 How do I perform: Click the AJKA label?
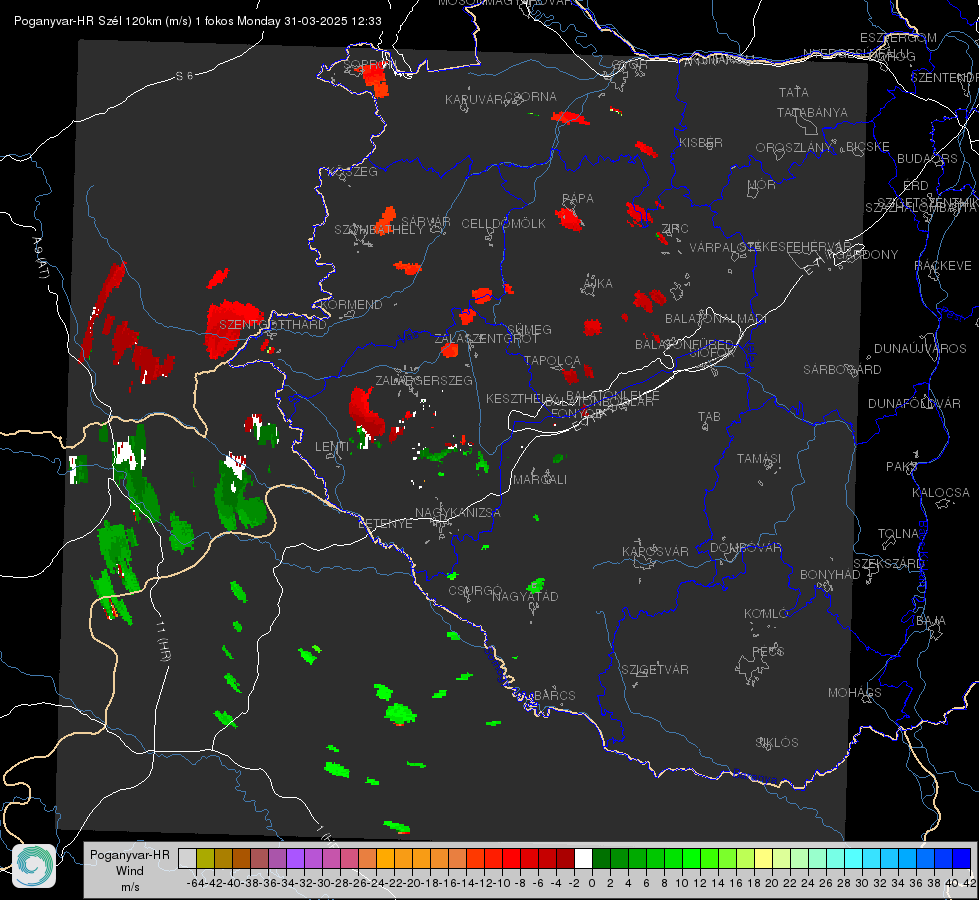click(x=598, y=283)
